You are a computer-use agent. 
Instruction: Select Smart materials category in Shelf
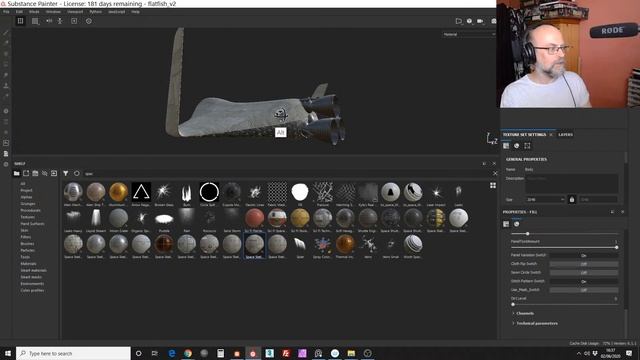coord(33,270)
